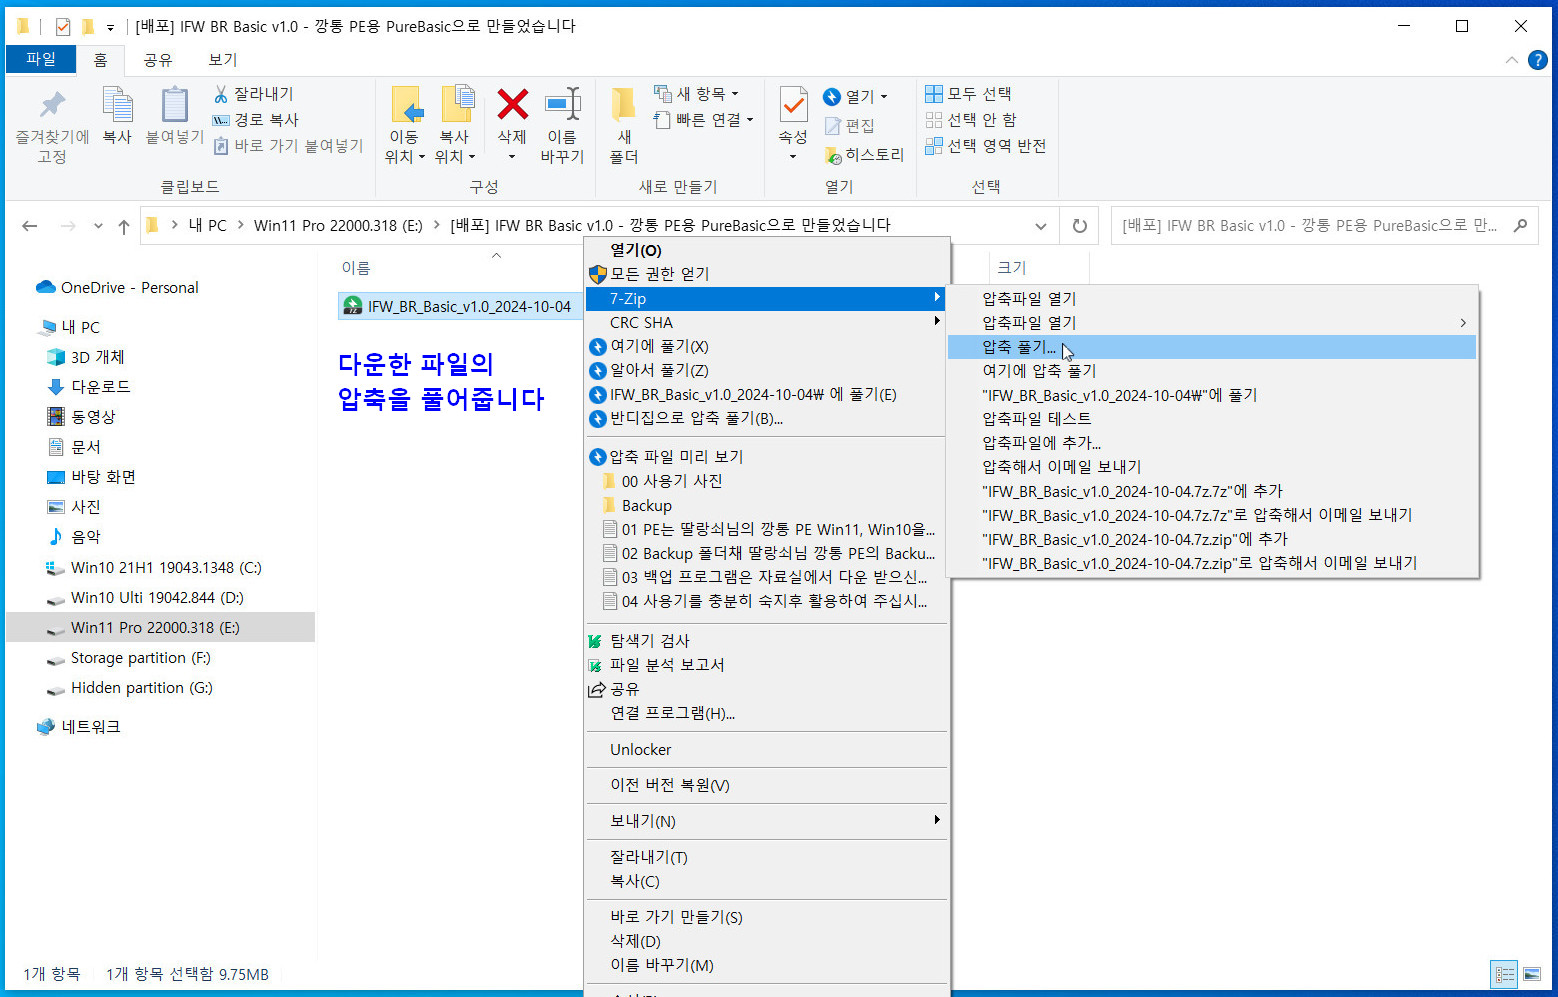Click 알아서 풀기(Z) context entry
This screenshot has width=1558, height=997.
(766, 370)
